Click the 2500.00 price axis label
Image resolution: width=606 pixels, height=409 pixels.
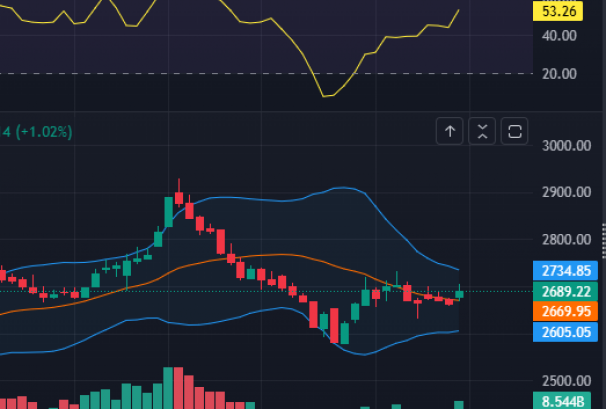click(567, 381)
